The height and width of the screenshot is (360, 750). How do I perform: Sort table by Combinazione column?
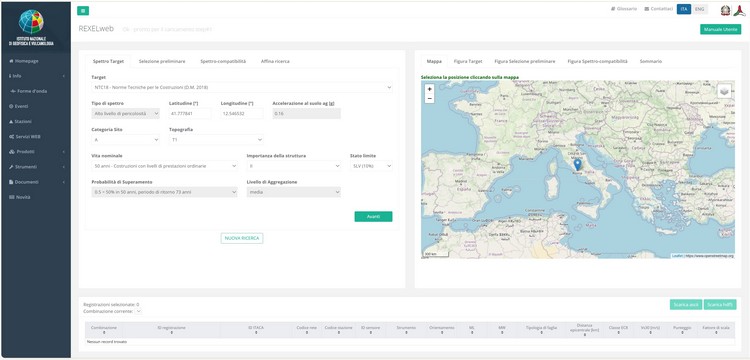tap(104, 329)
